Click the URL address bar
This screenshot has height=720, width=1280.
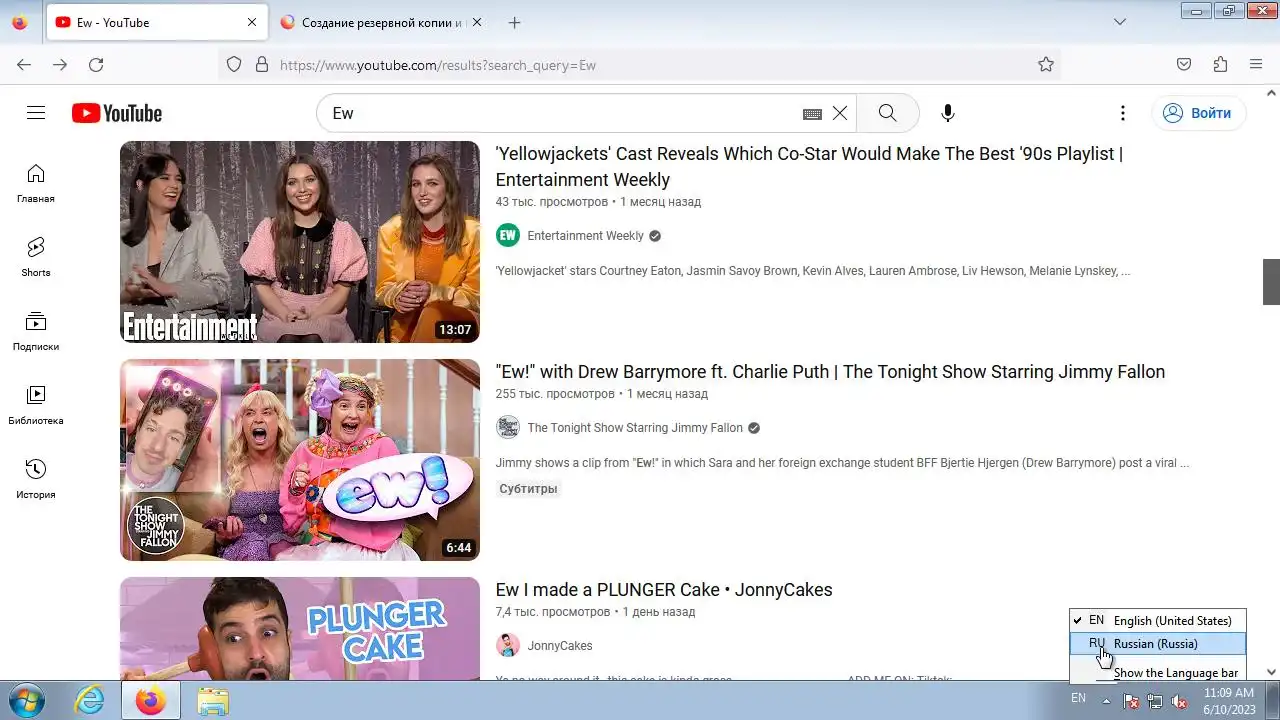pyautogui.click(x=640, y=65)
